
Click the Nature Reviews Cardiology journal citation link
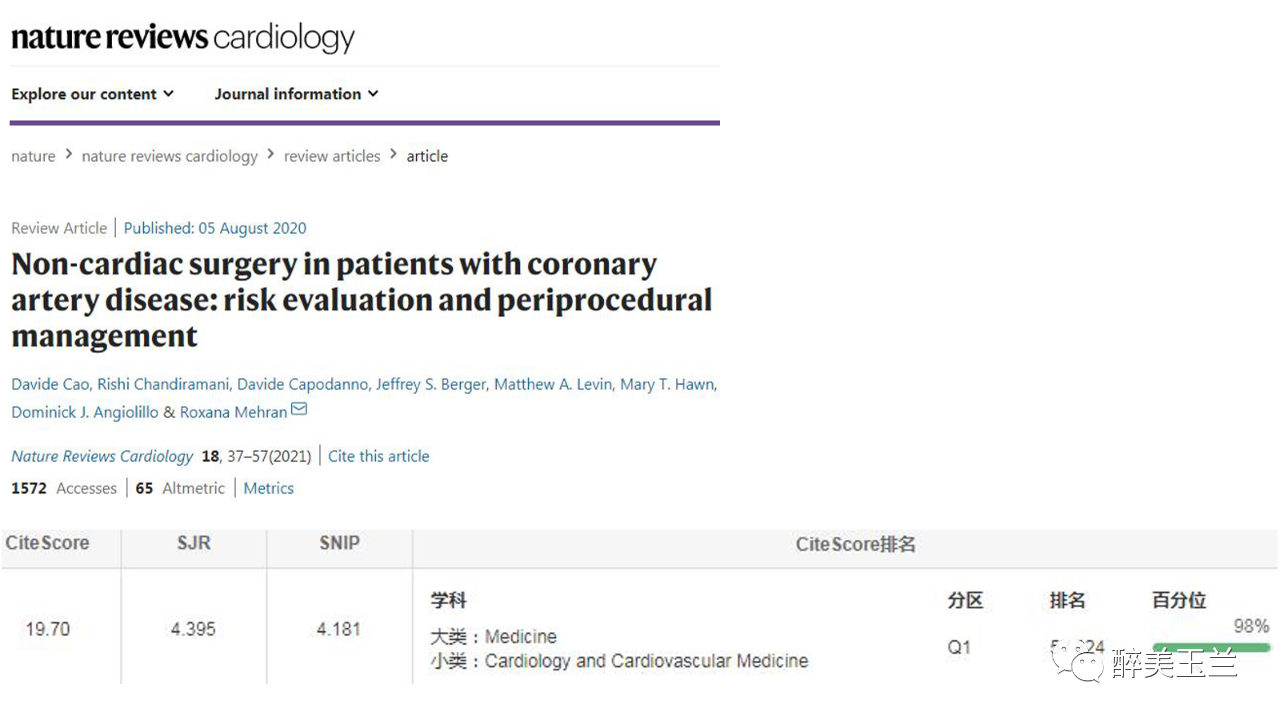tap(102, 456)
